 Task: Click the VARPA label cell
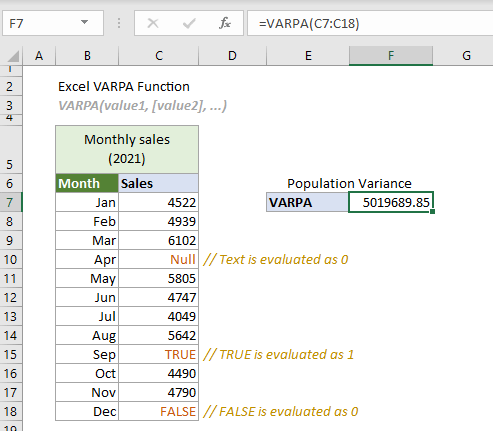point(308,202)
